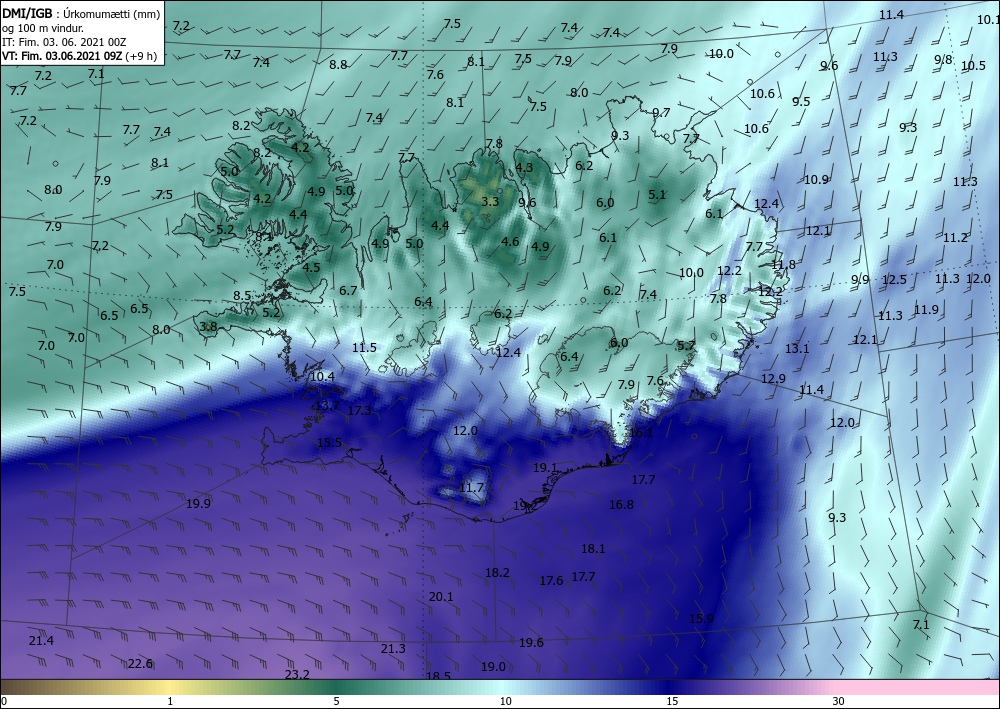Select the 5.1 value in northern Iceland

pyautogui.click(x=657, y=195)
